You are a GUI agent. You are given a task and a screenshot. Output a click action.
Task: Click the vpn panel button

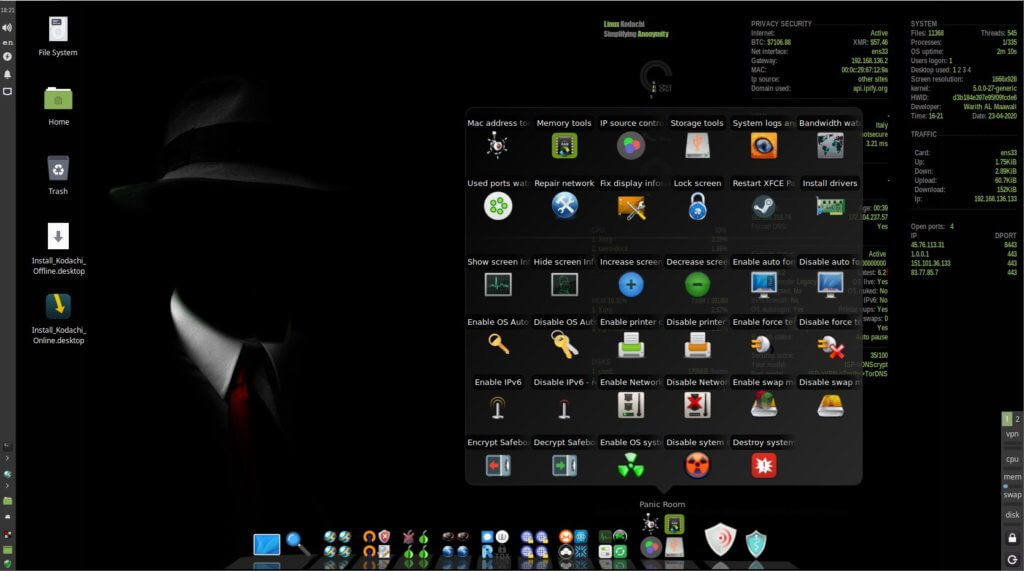pyautogui.click(x=1012, y=435)
